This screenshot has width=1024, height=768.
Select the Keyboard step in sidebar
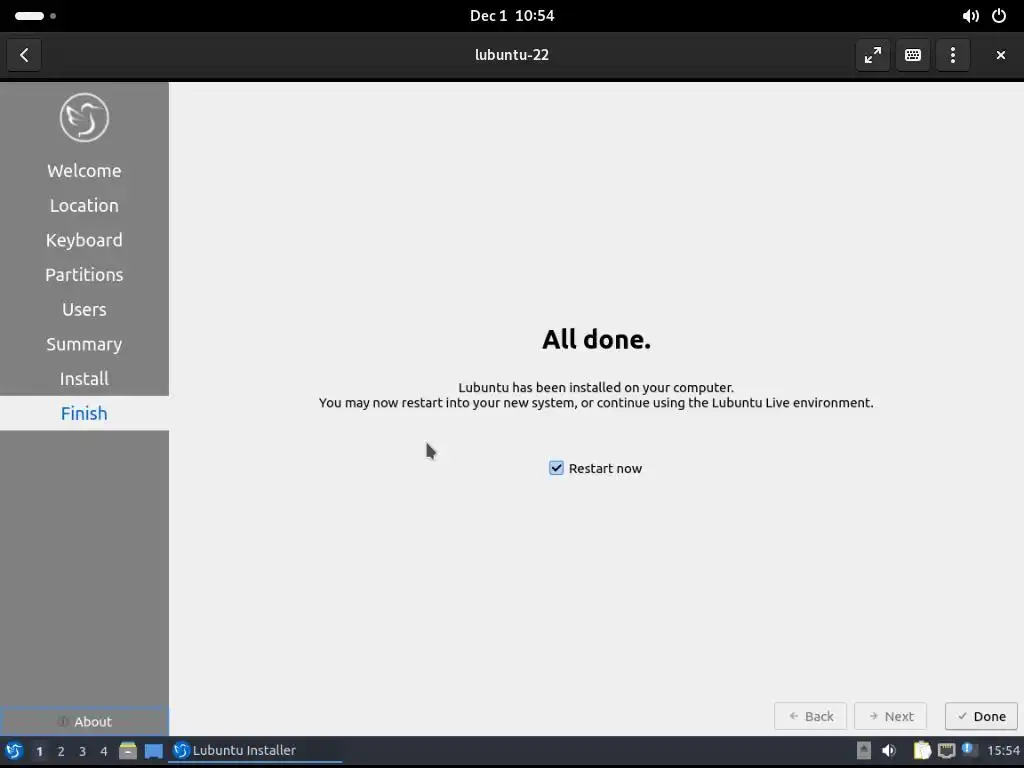(84, 240)
